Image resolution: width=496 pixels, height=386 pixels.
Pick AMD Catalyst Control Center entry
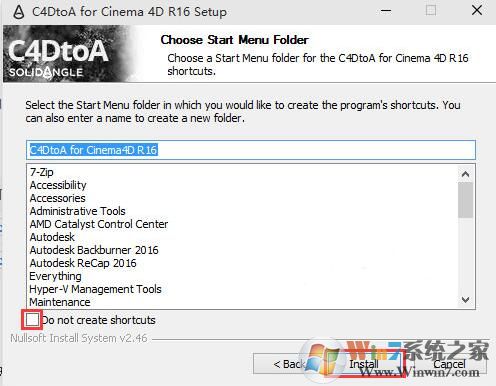point(99,224)
